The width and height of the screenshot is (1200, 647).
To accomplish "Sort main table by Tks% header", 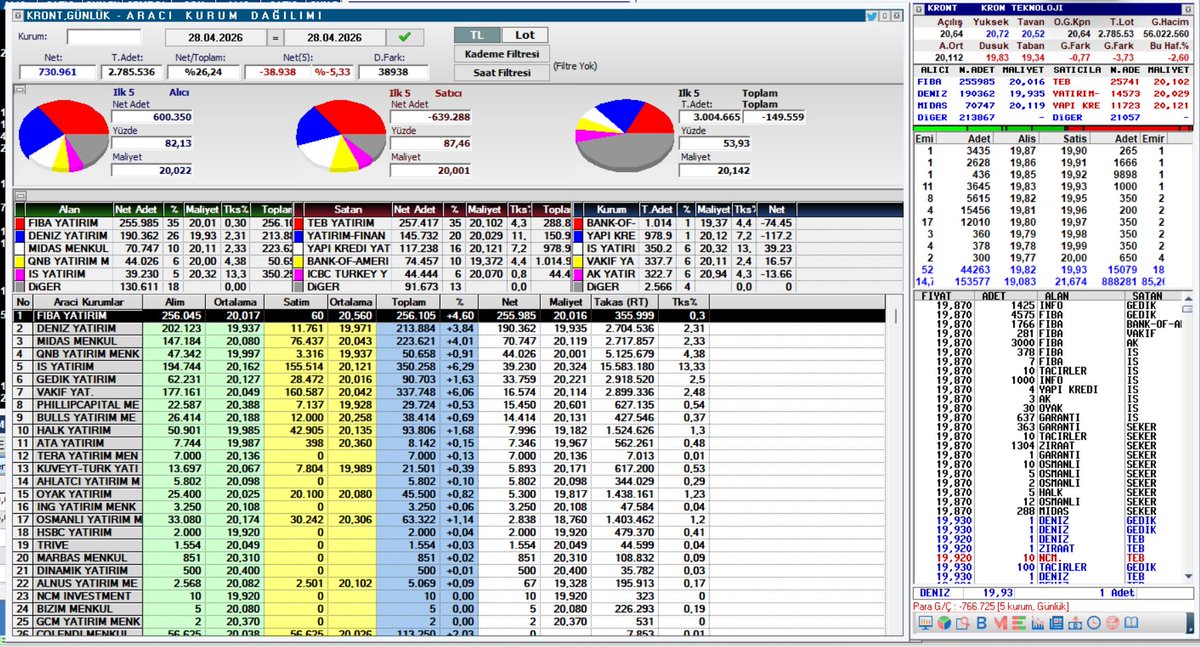I will tap(686, 301).
